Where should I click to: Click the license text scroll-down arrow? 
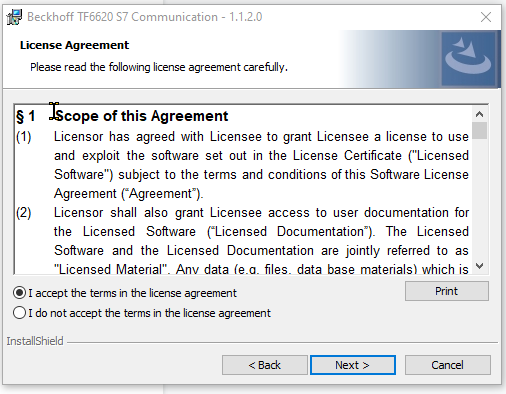pyautogui.click(x=480, y=266)
